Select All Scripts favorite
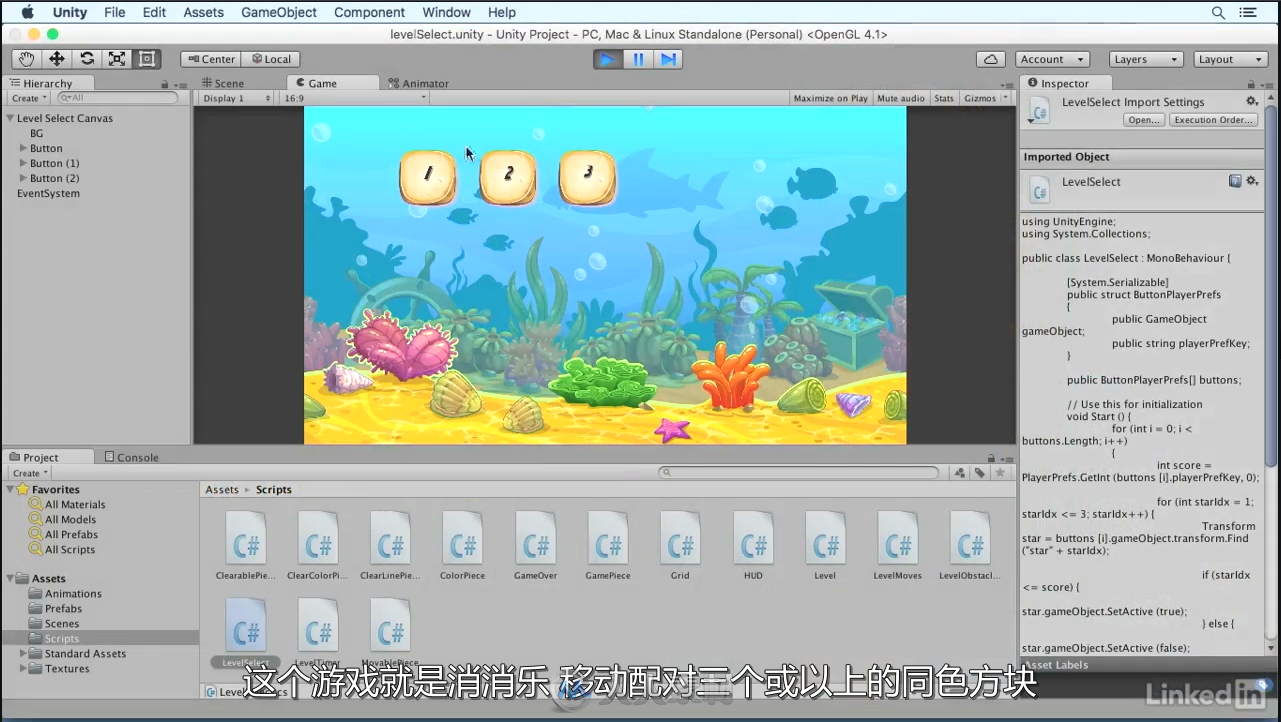 point(70,549)
